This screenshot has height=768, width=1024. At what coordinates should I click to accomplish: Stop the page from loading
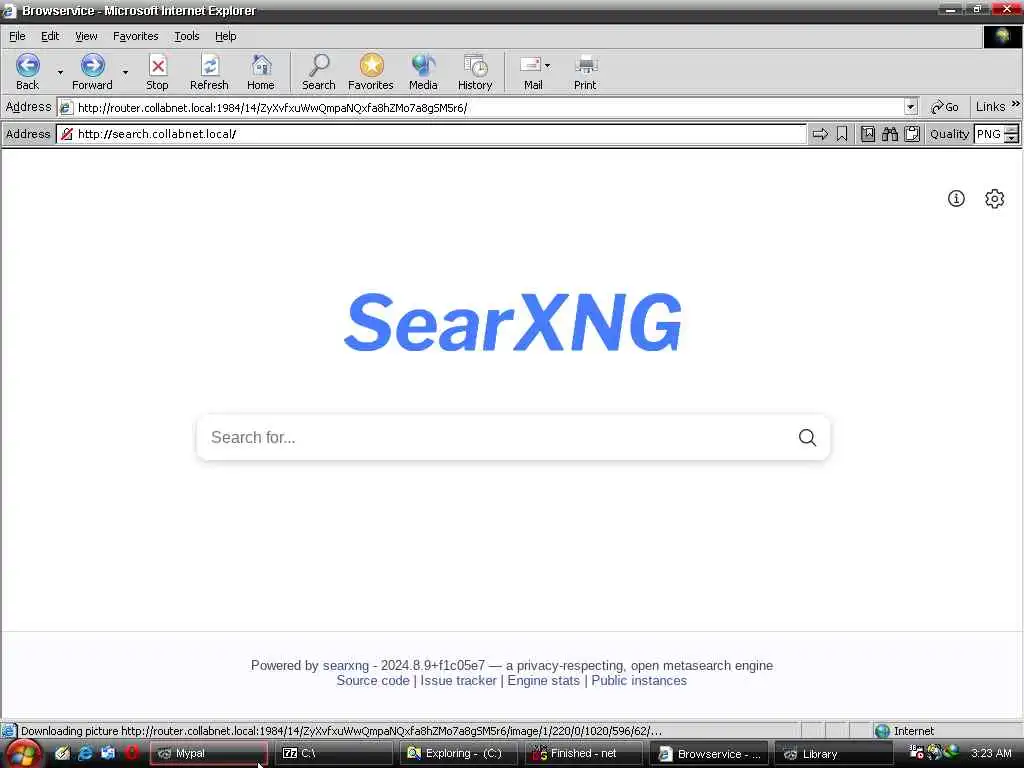157,72
